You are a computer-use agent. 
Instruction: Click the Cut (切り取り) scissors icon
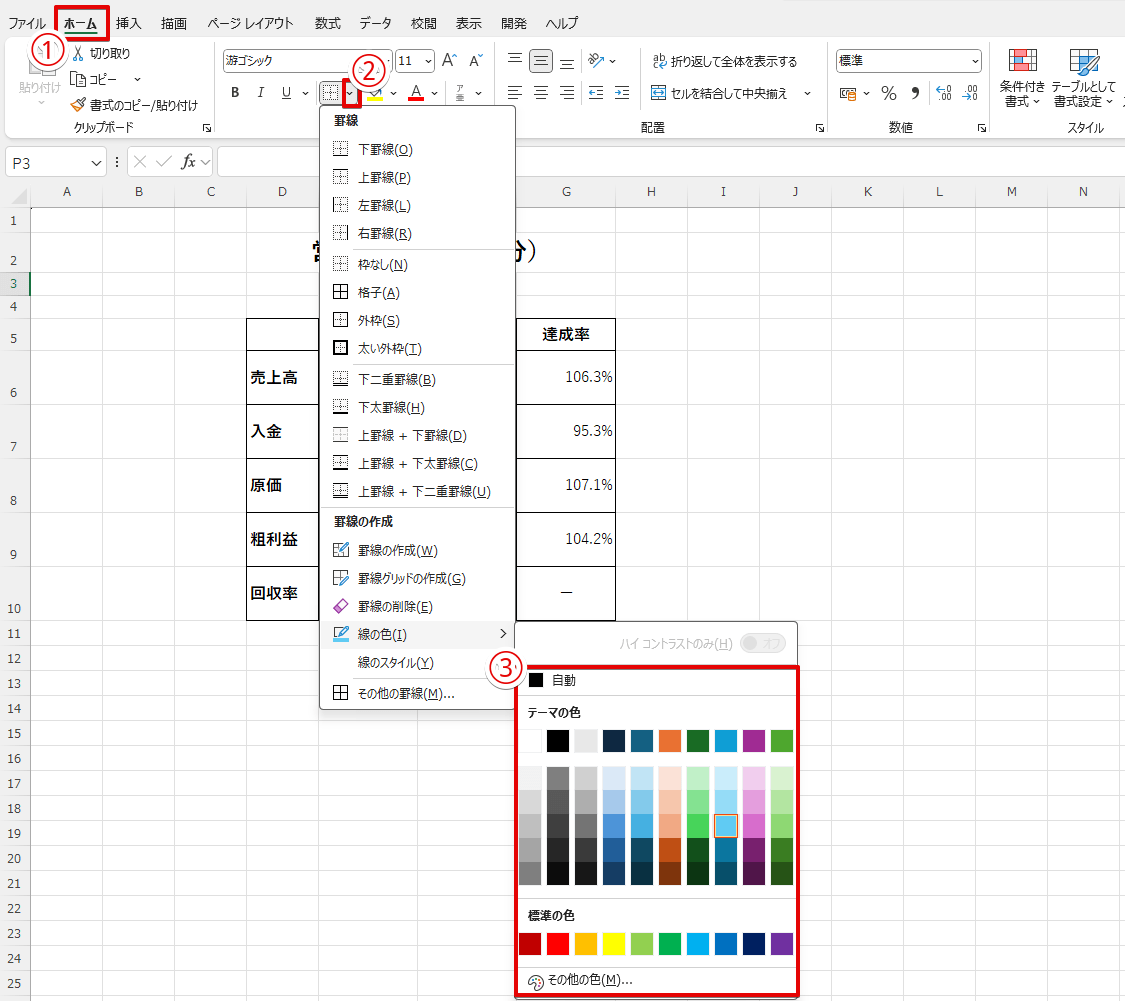(x=78, y=54)
